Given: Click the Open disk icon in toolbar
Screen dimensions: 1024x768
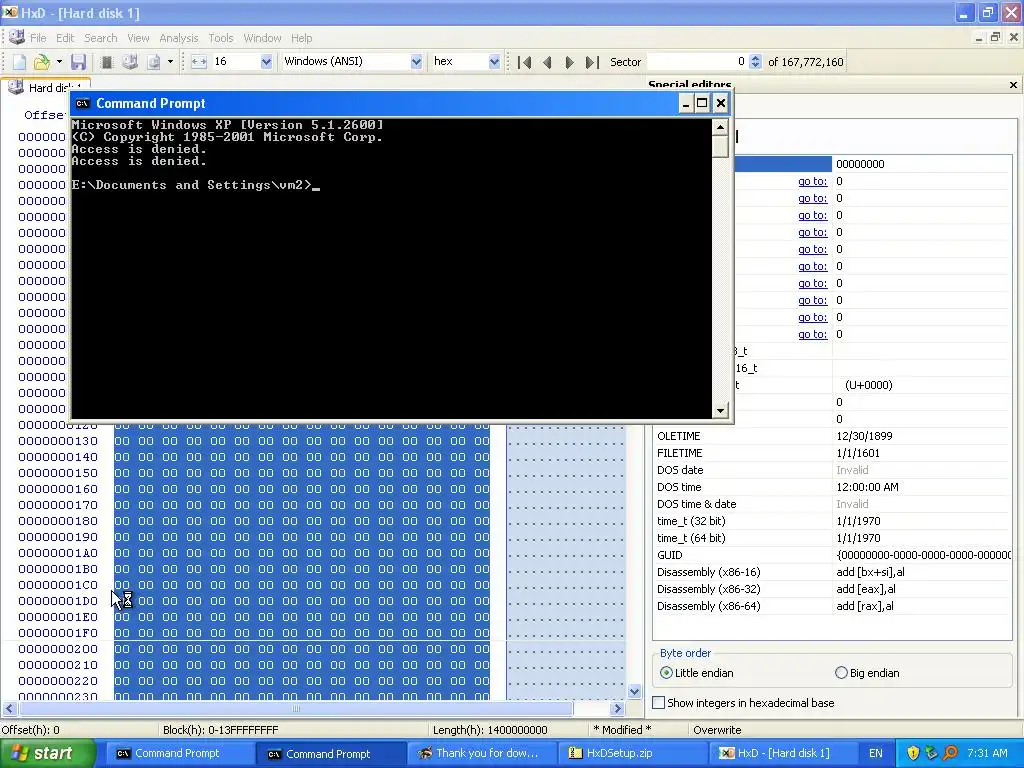Looking at the screenshot, I should click(130, 62).
